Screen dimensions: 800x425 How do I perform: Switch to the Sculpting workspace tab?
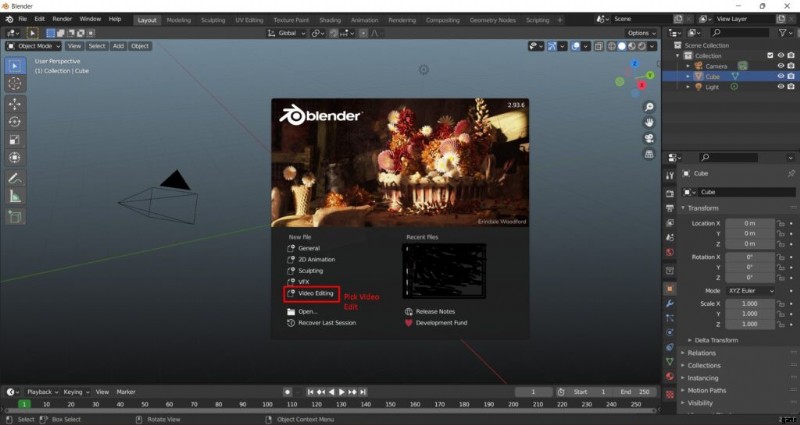click(214, 19)
